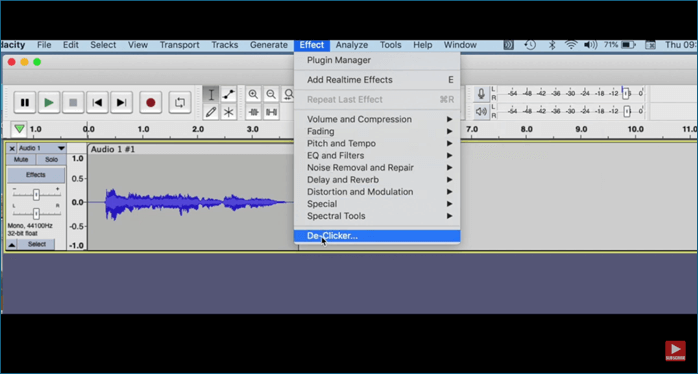Screen dimensions: 698x374
Task: Open the View menu
Action: (138, 45)
